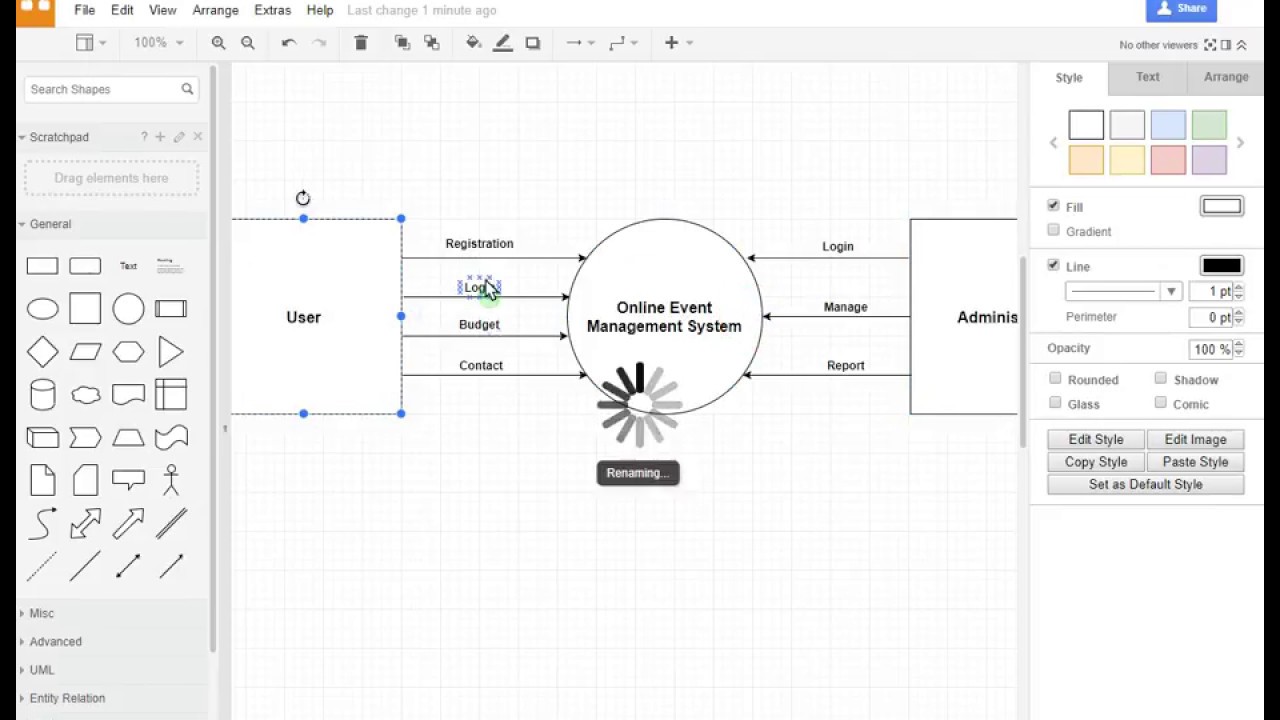
Task: Open the File menu
Action: tap(85, 10)
